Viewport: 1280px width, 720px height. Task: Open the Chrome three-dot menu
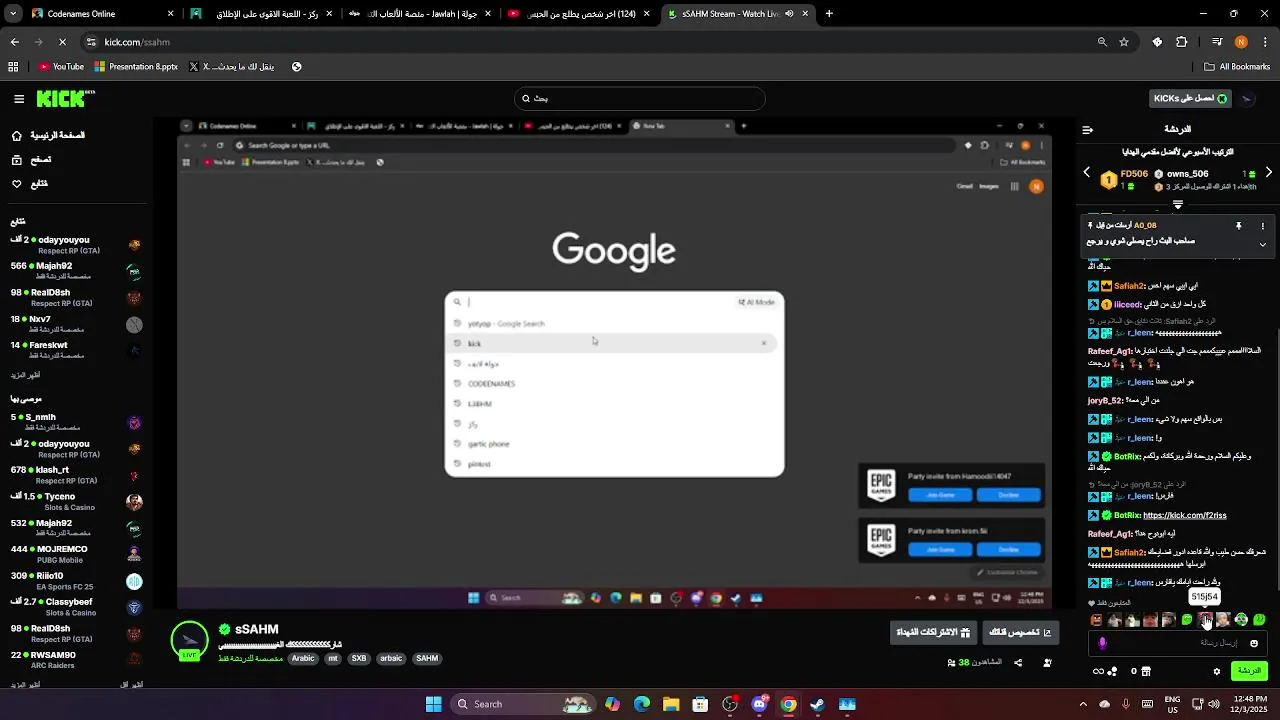1265,42
